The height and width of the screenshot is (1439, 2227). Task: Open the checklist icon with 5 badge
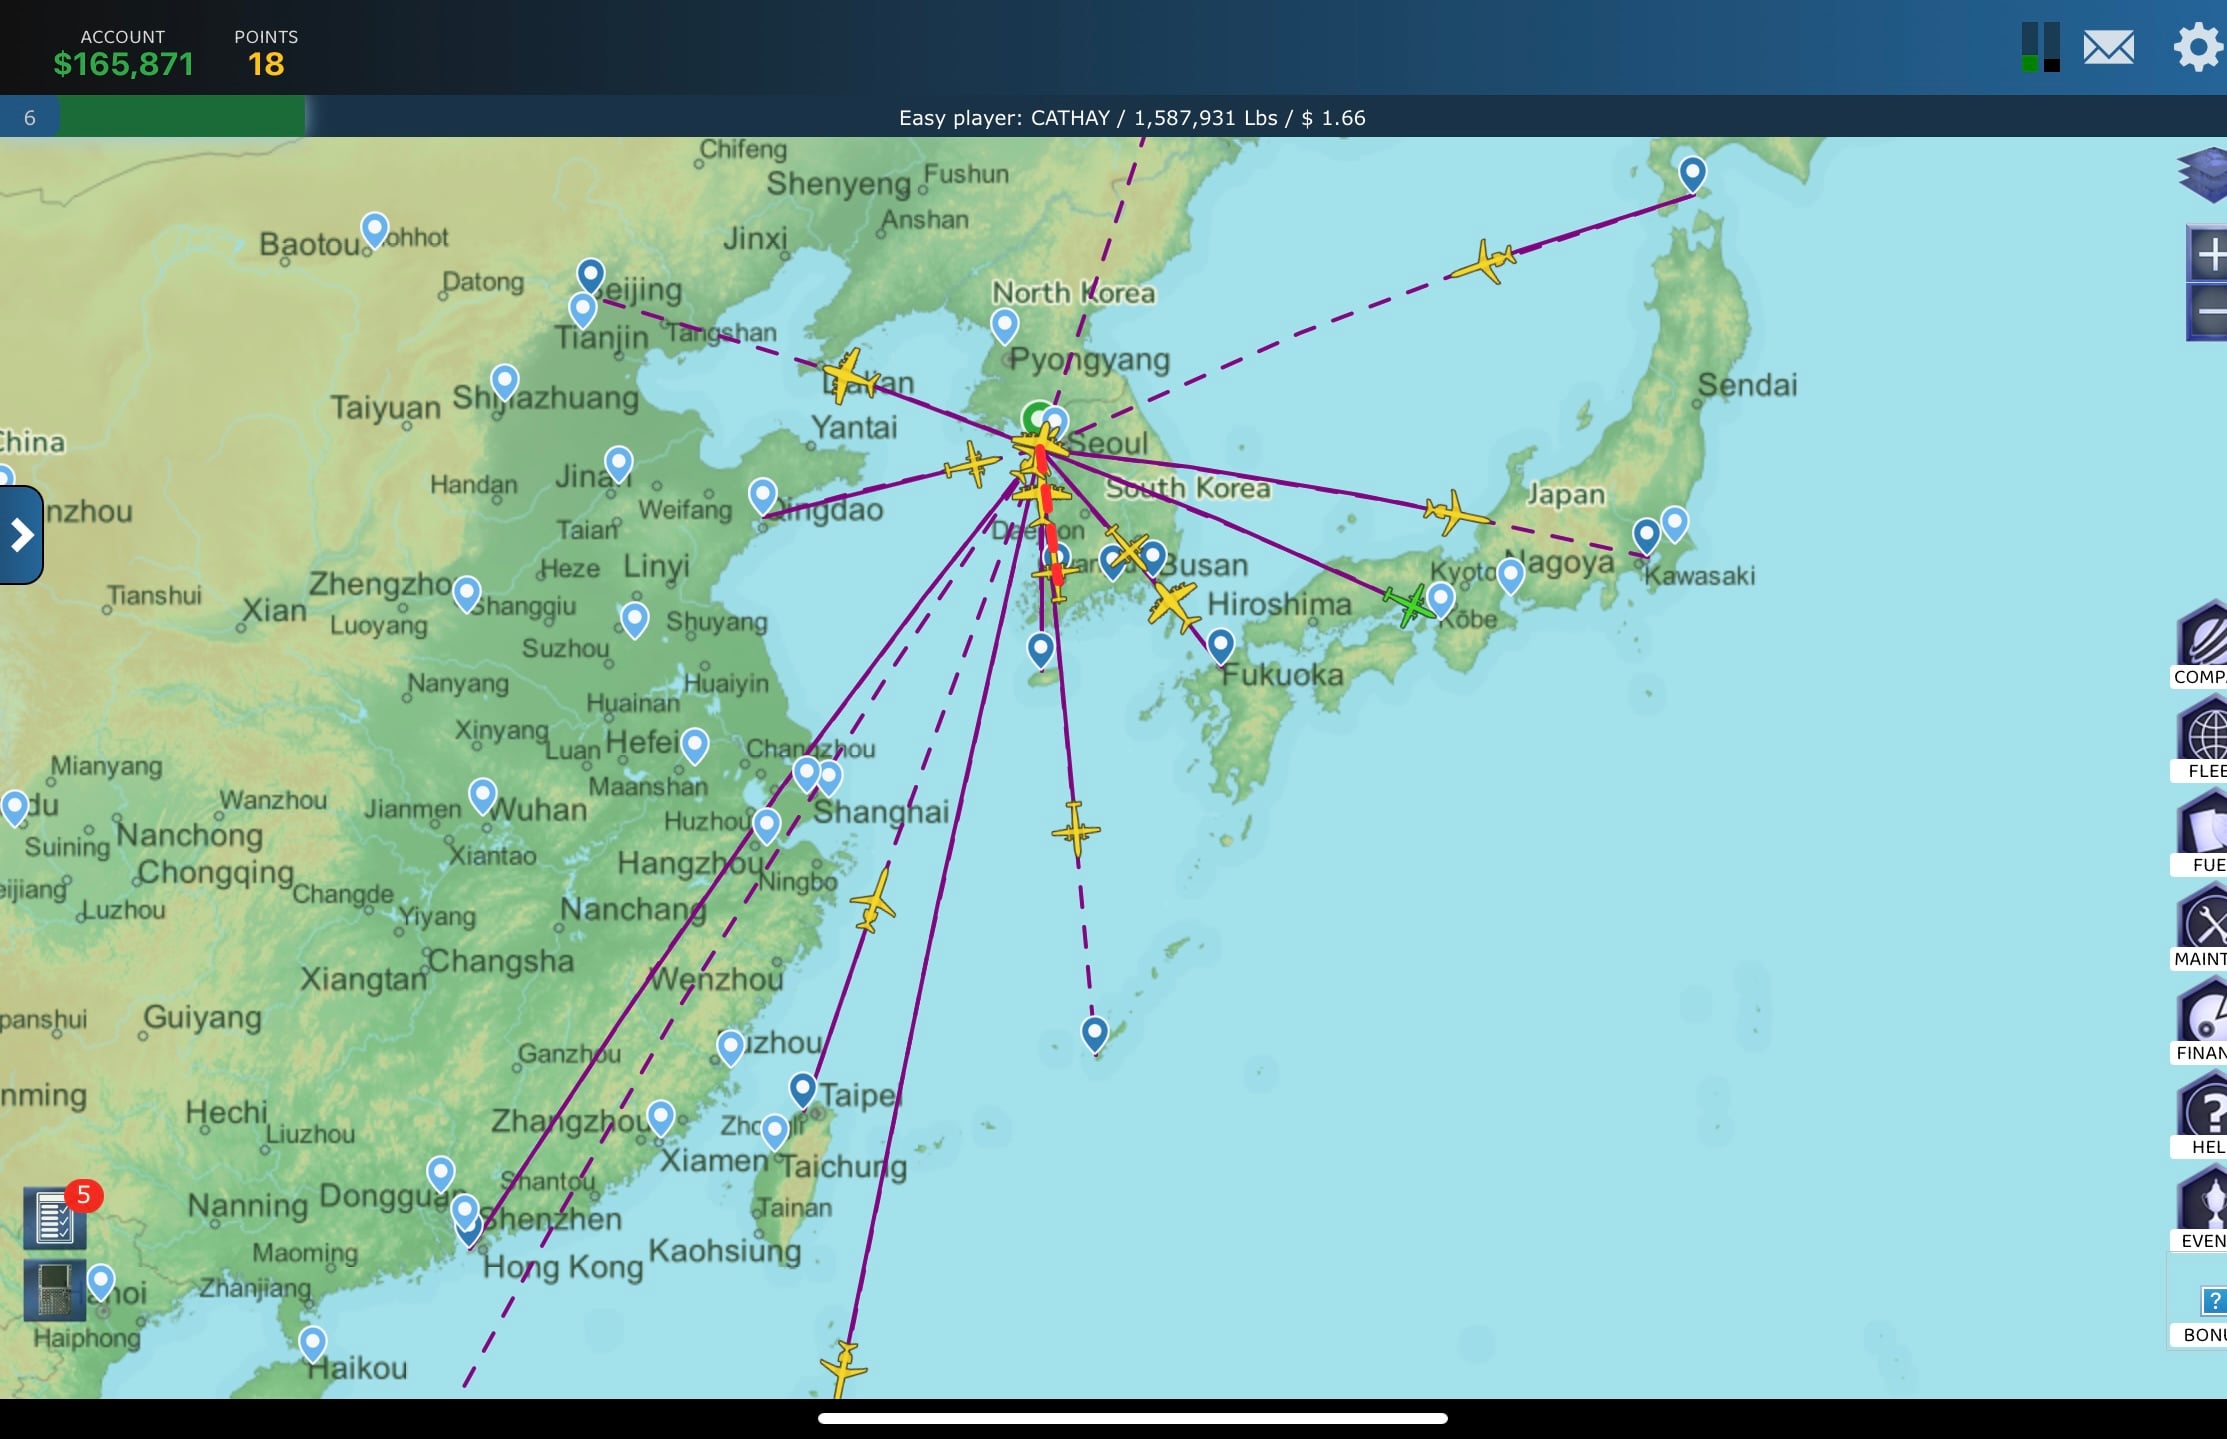click(x=55, y=1218)
